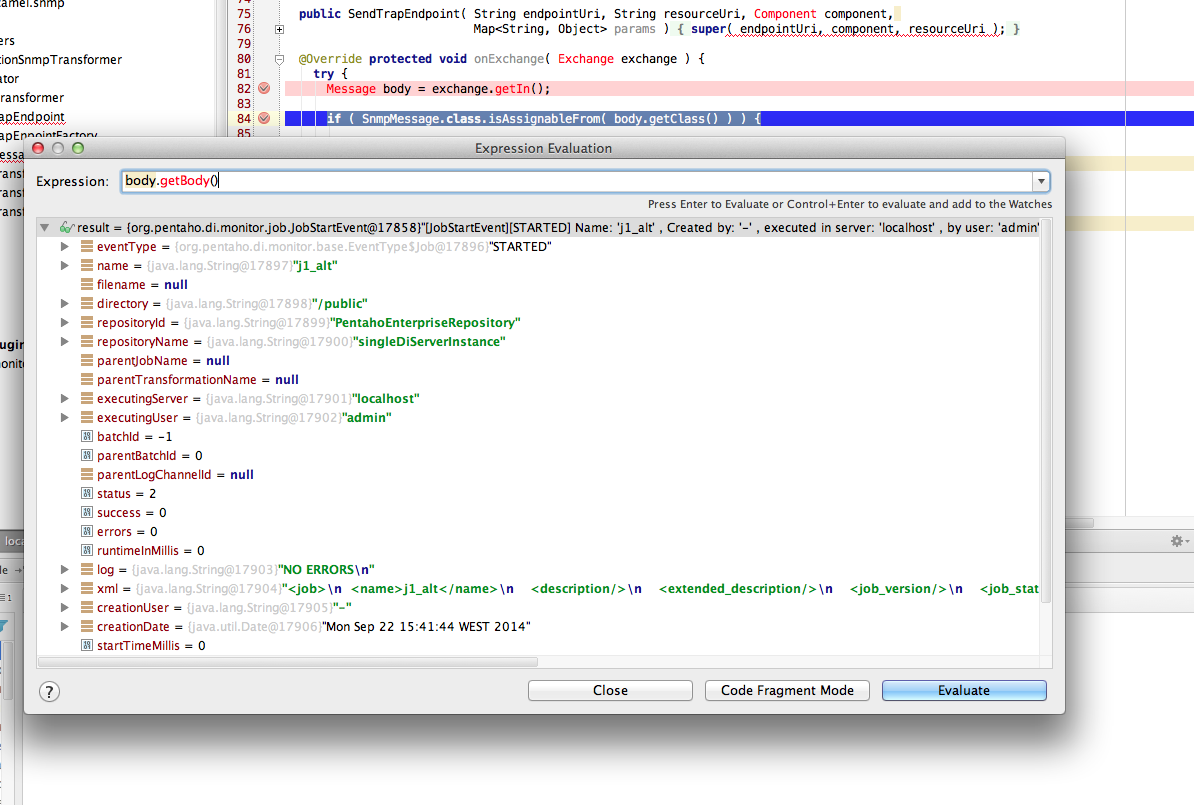Select 'ransformer' item in project tree
This screenshot has width=1194, height=805.
[x=32, y=97]
